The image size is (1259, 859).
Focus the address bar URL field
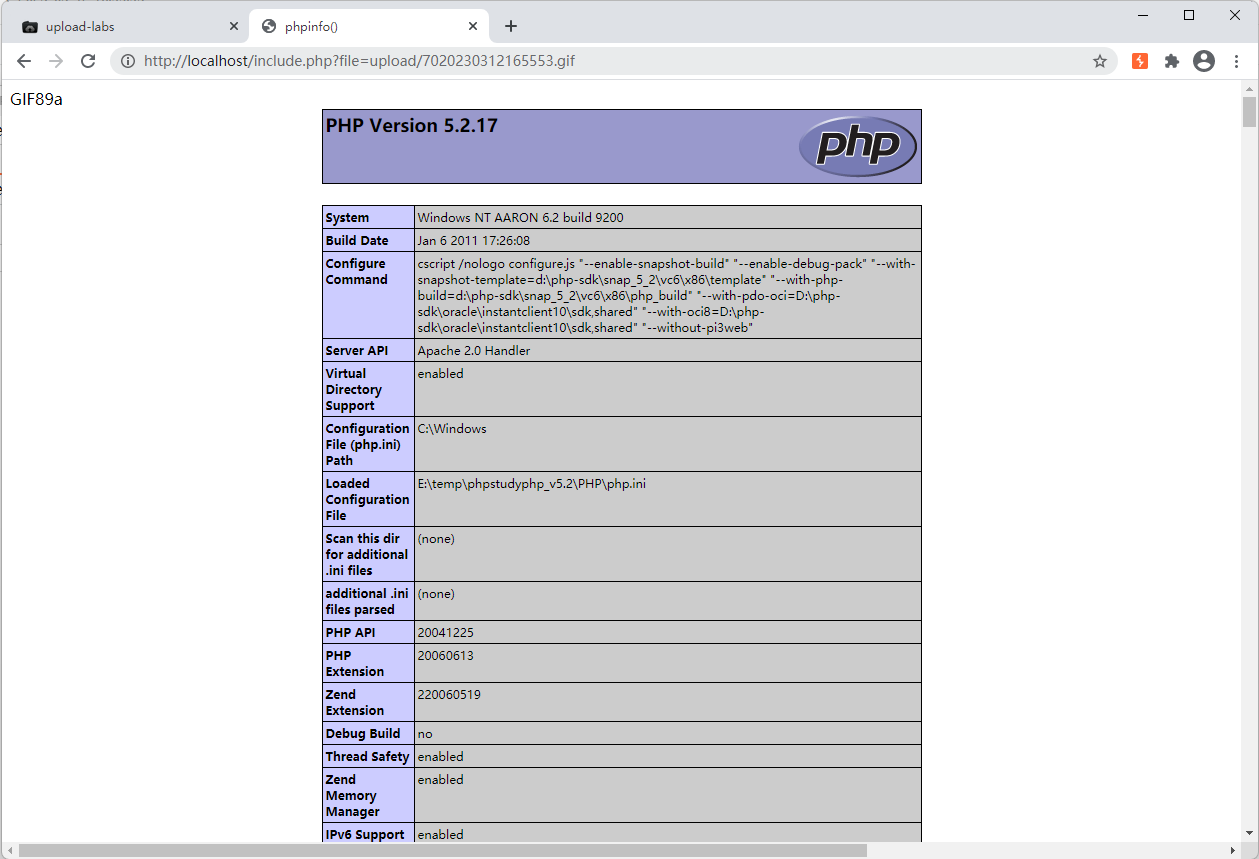click(600, 61)
